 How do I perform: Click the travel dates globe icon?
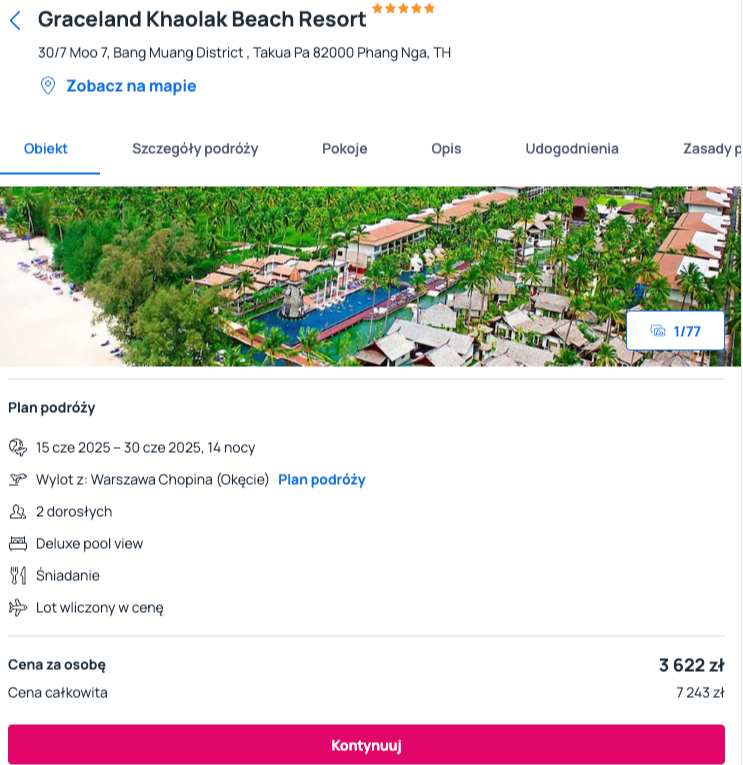18,447
